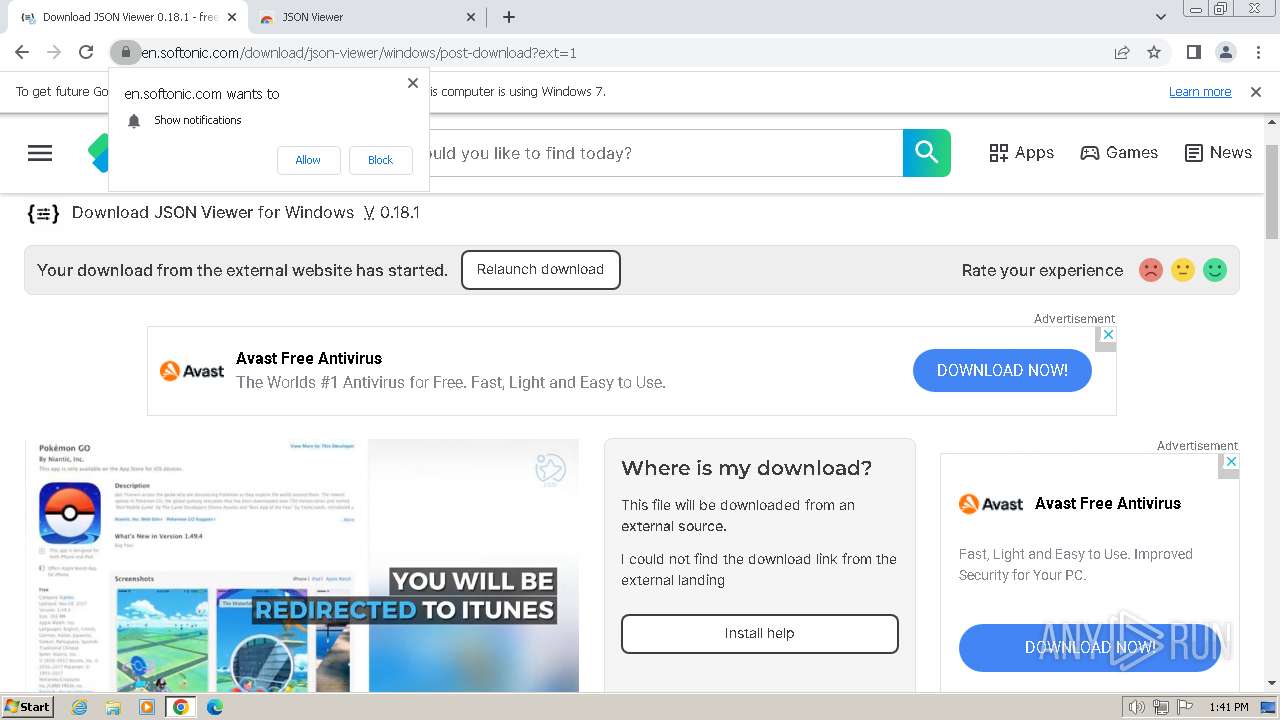Rate experience with yellow neutral face
Viewport: 1280px width, 720px height.
tap(1183, 270)
